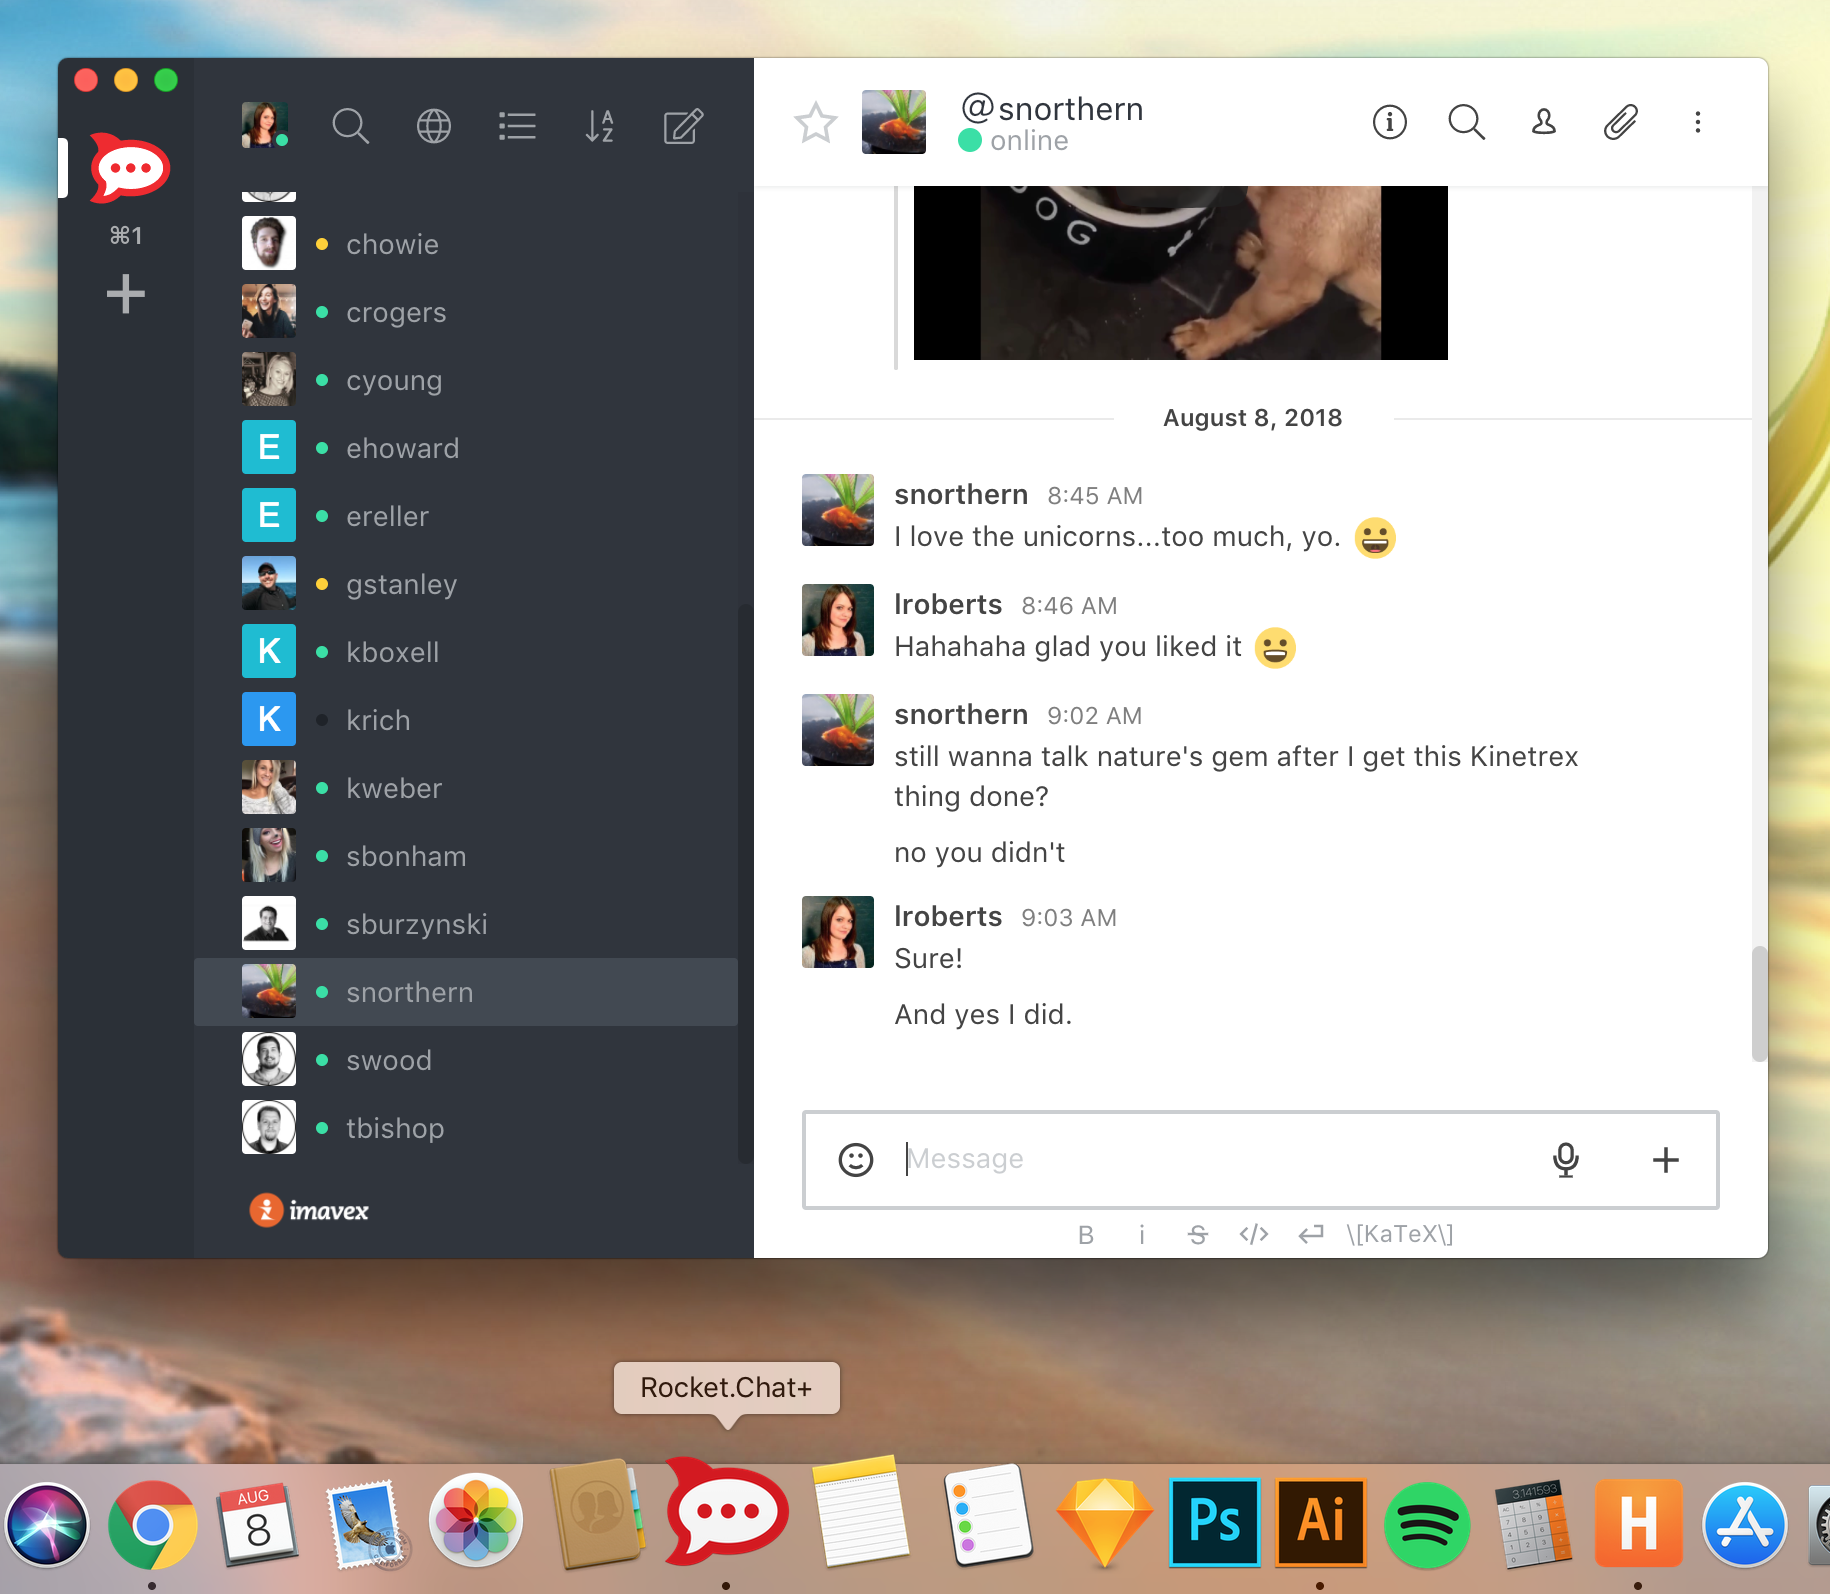Viewport: 1830px width, 1594px height.
Task: Open the emoji picker in message box
Action: 856,1160
